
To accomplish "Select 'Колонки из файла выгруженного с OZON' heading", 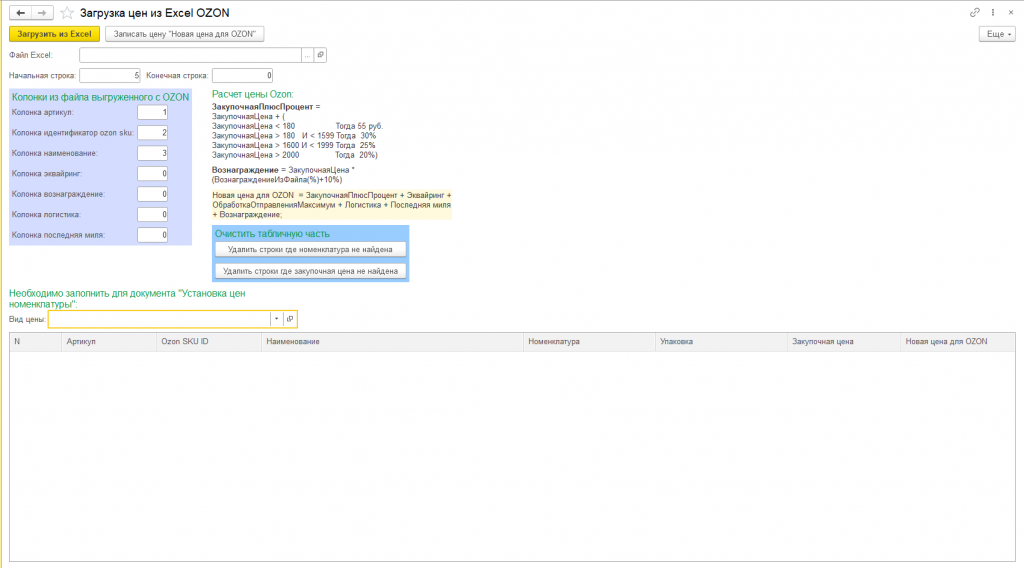I will coord(101,97).
